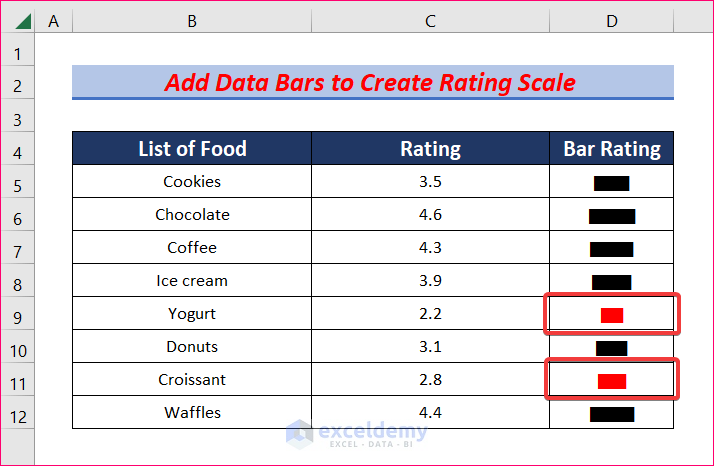This screenshot has width=714, height=466.
Task: Click the Croissant name cell
Action: pos(192,380)
